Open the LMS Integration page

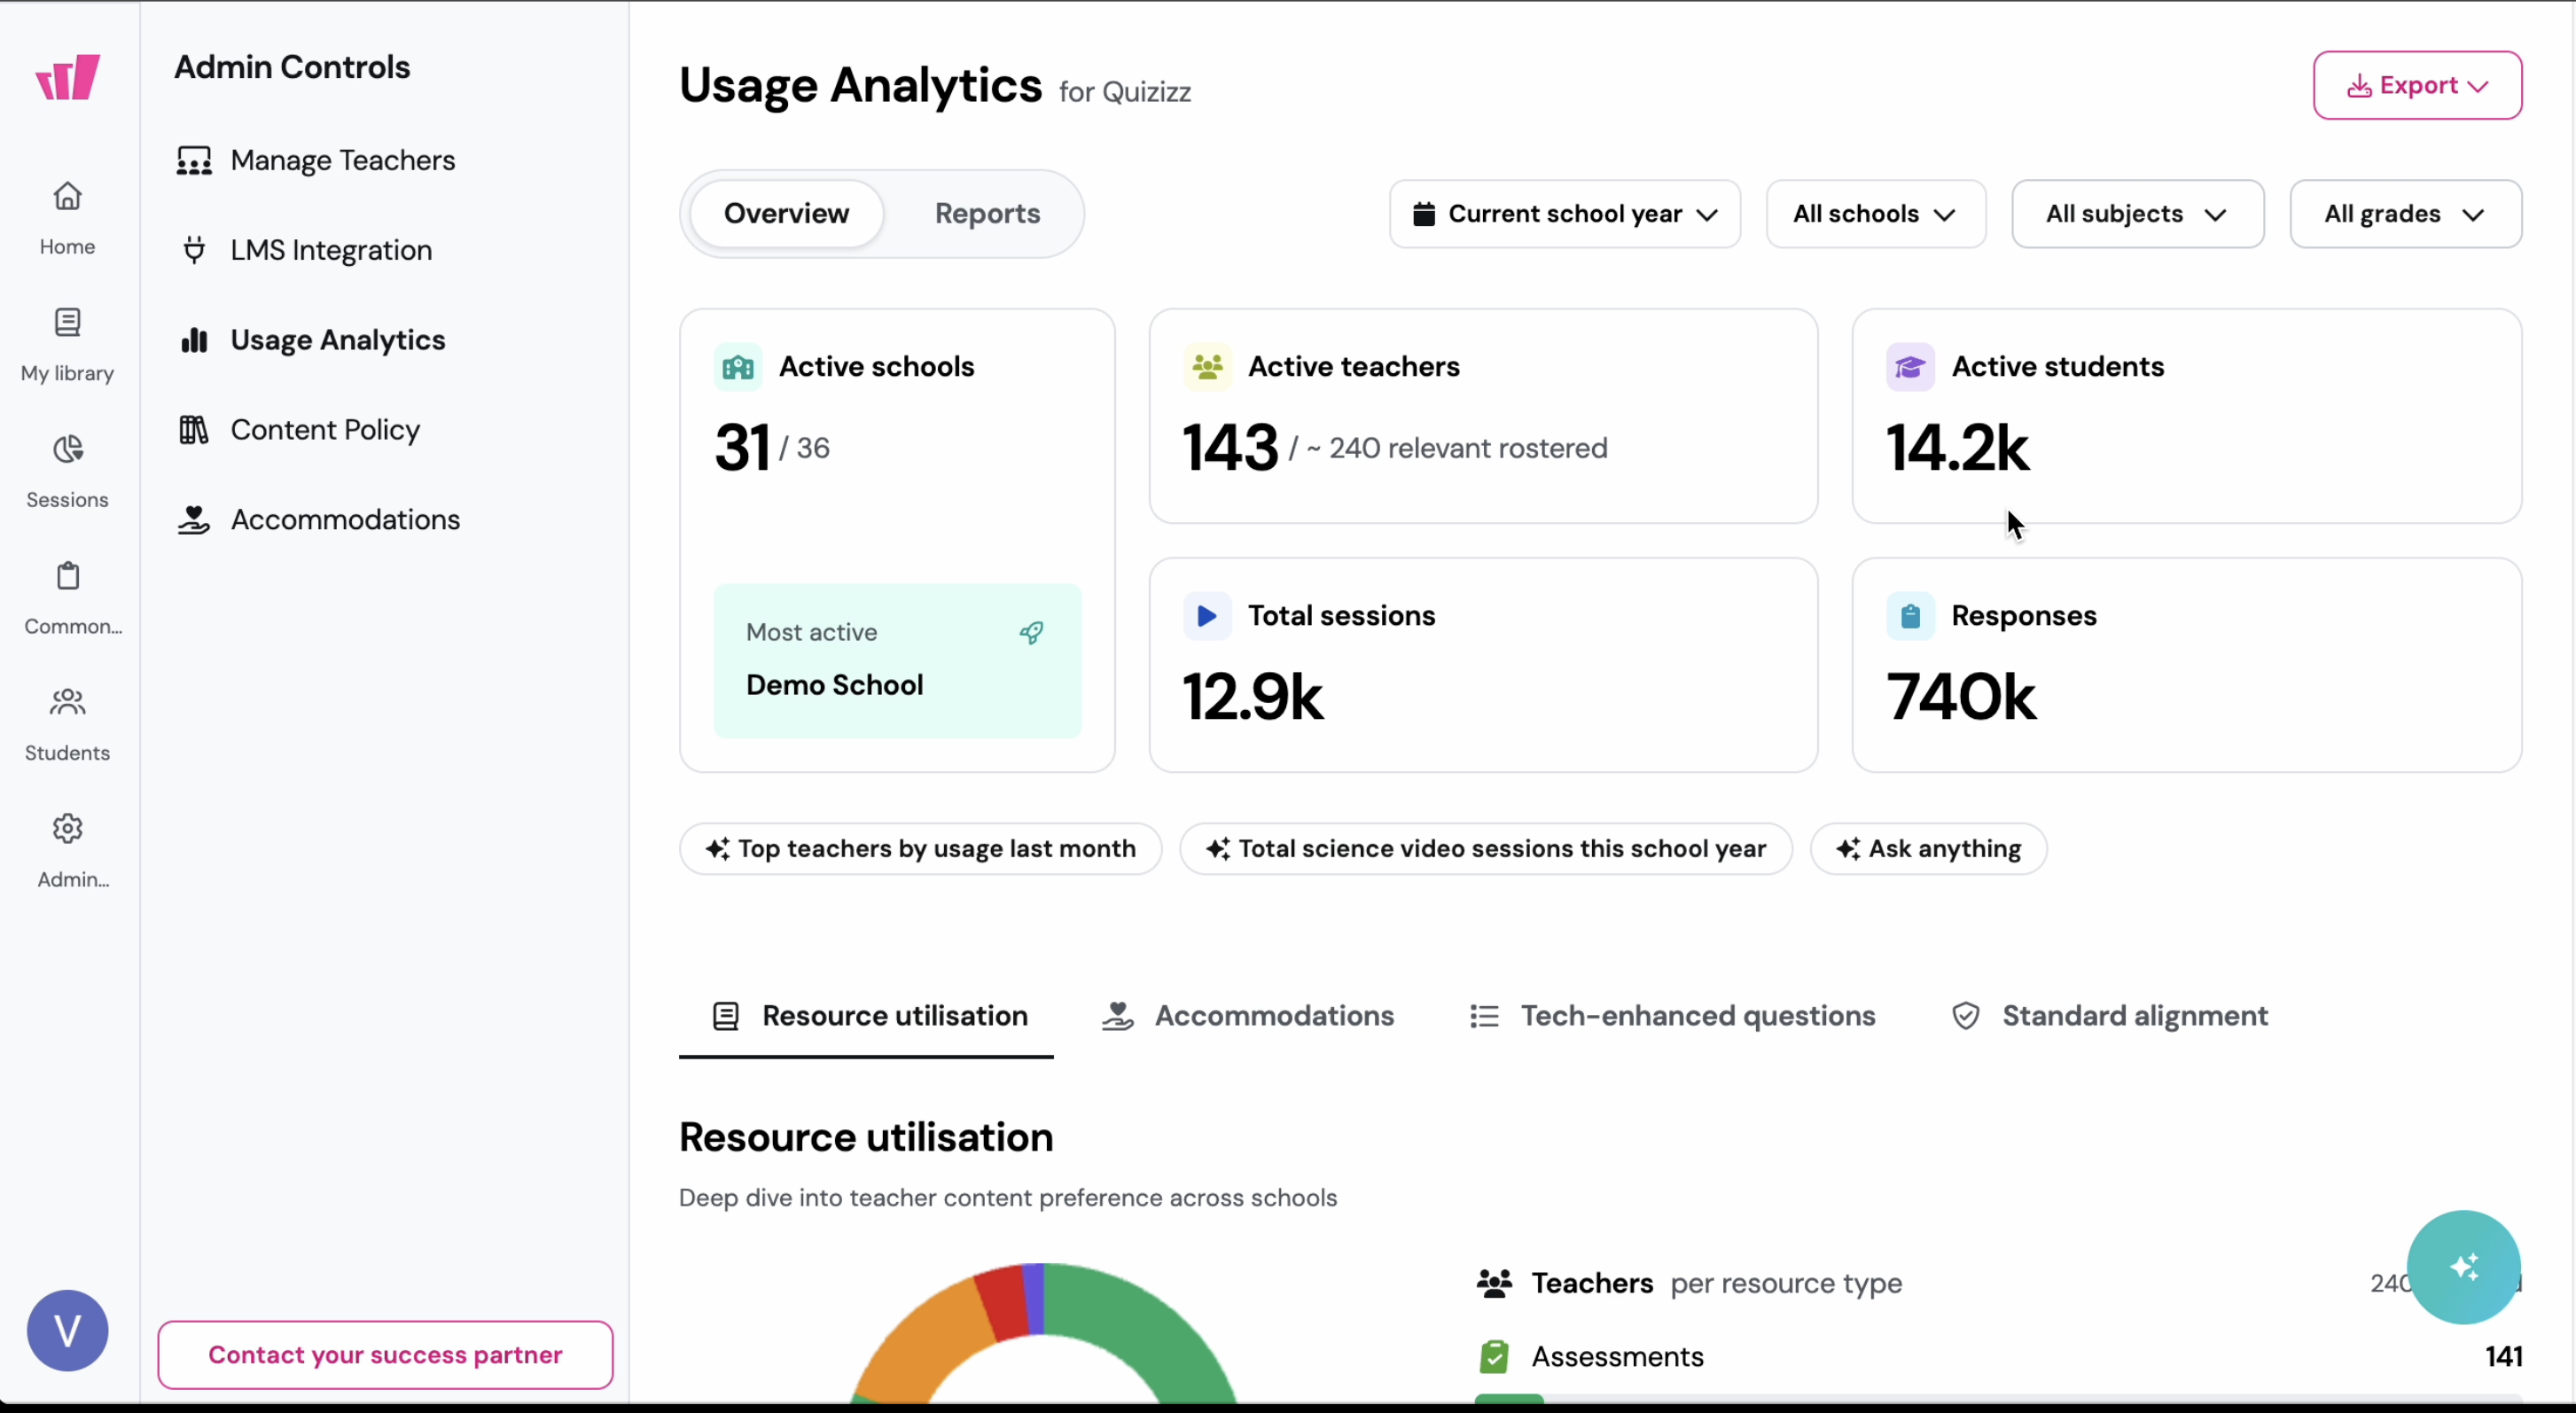pos(330,250)
